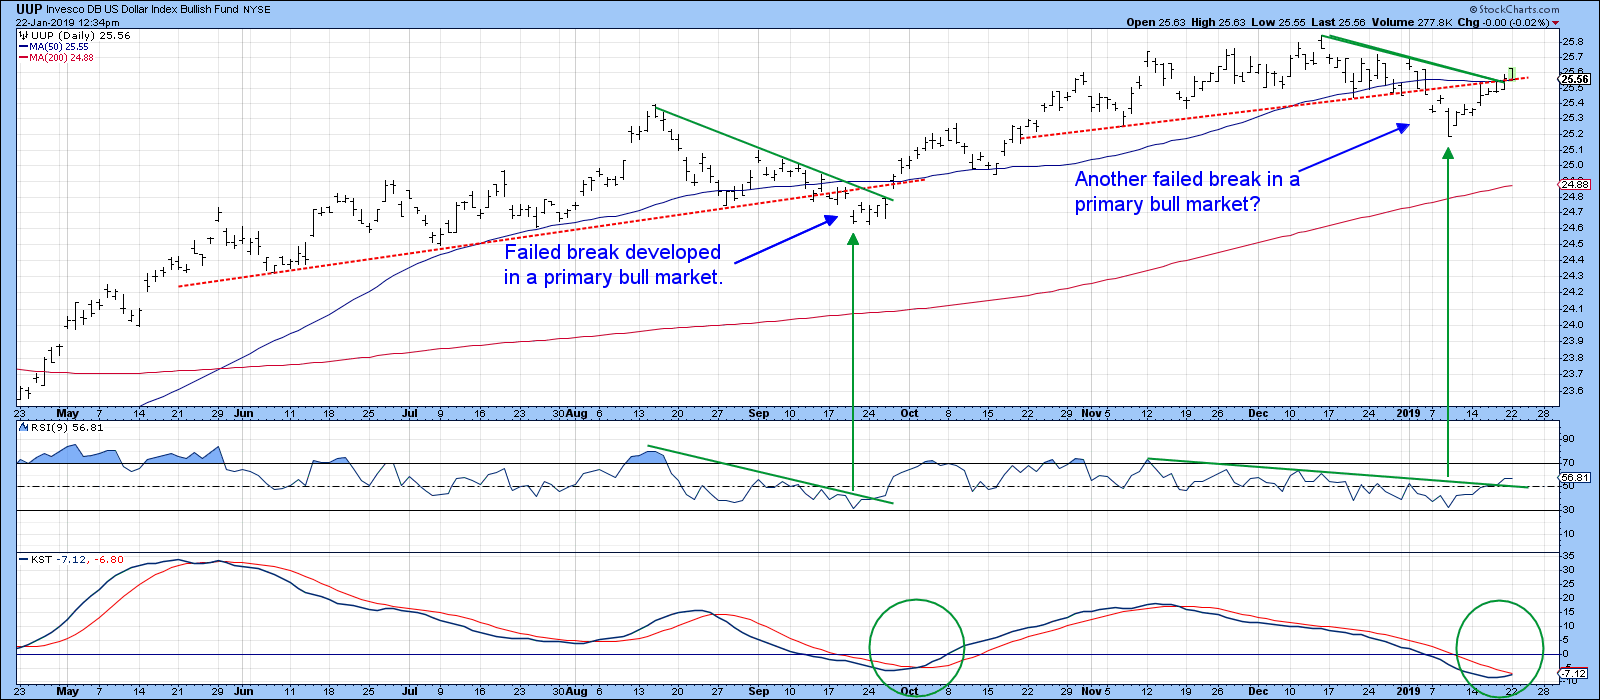Click the 35 level on the KST axis
The height and width of the screenshot is (700, 1600).
1568,555
